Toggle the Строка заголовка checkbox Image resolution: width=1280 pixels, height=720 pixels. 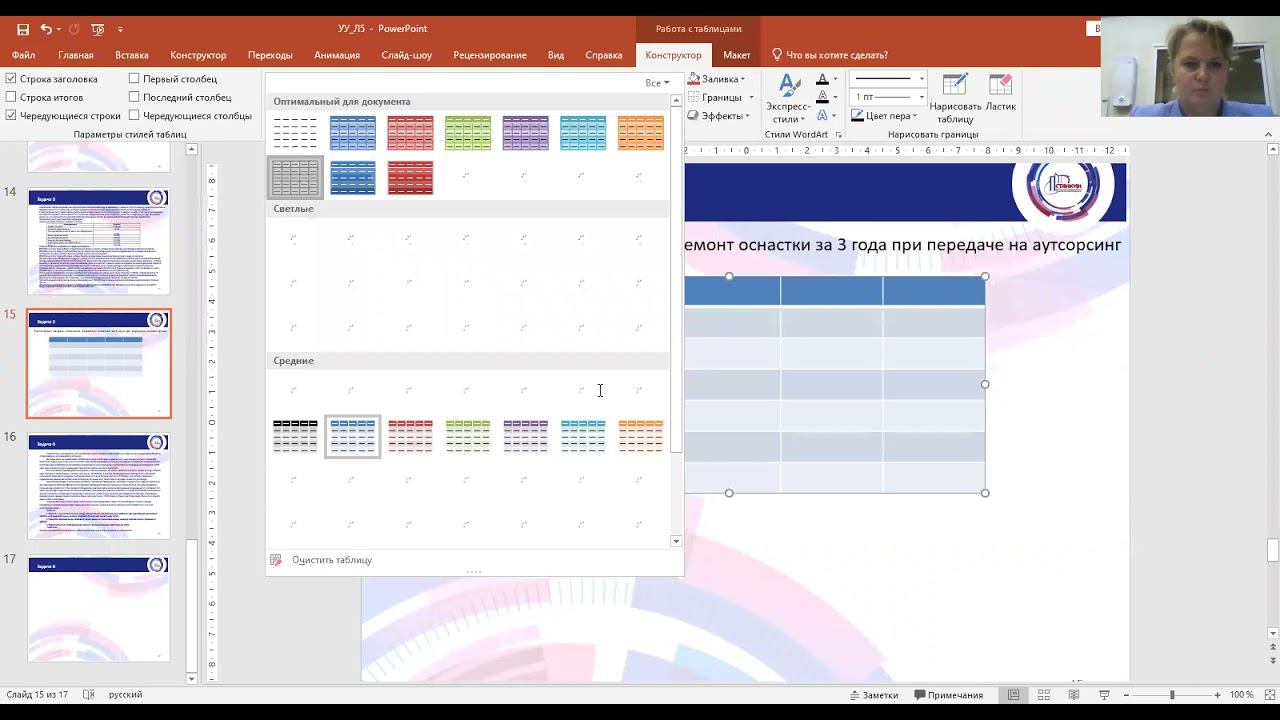(11, 79)
